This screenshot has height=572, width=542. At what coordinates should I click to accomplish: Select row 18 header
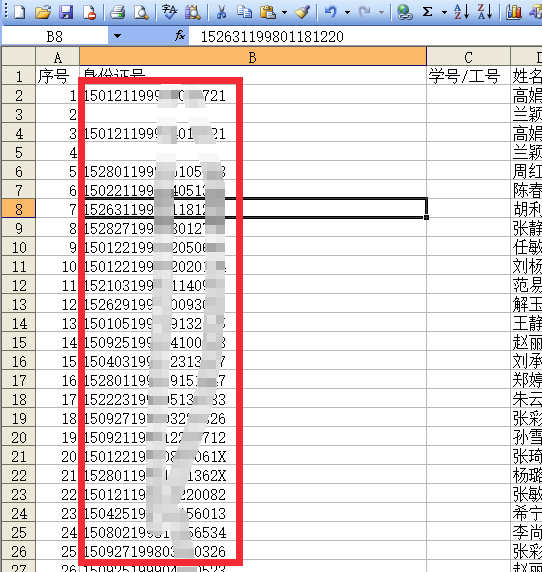tap(19, 398)
